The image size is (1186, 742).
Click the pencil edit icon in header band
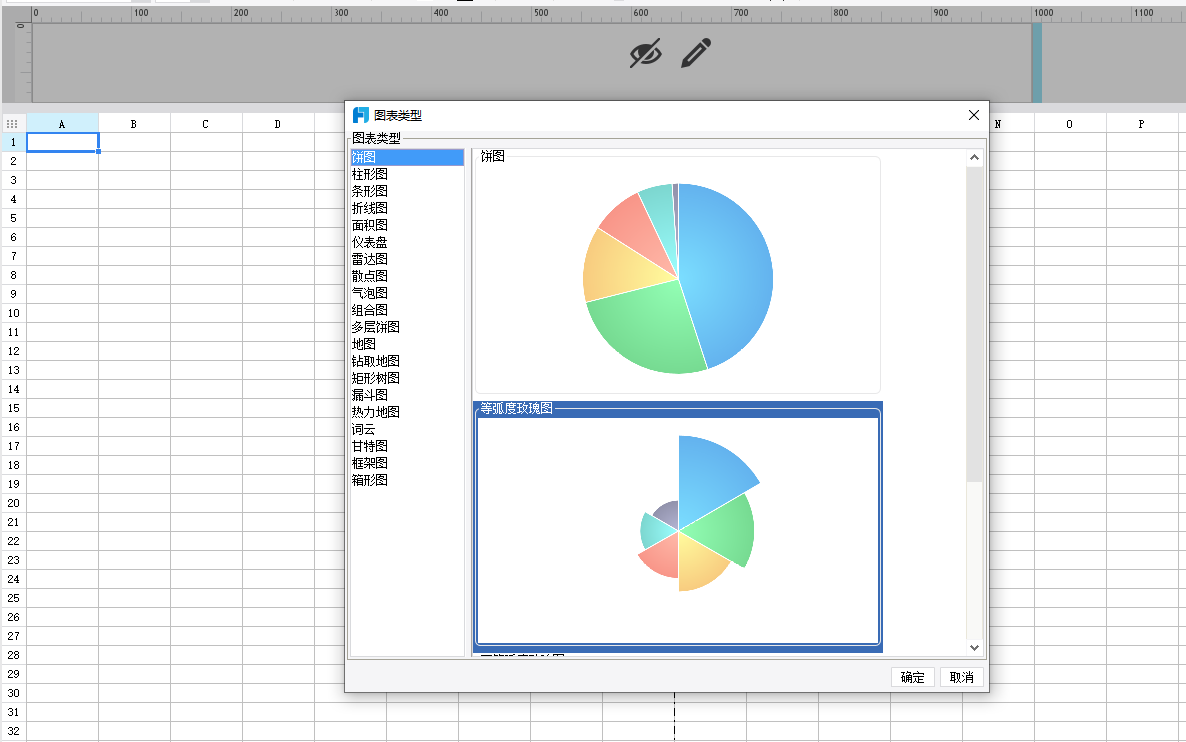click(696, 54)
